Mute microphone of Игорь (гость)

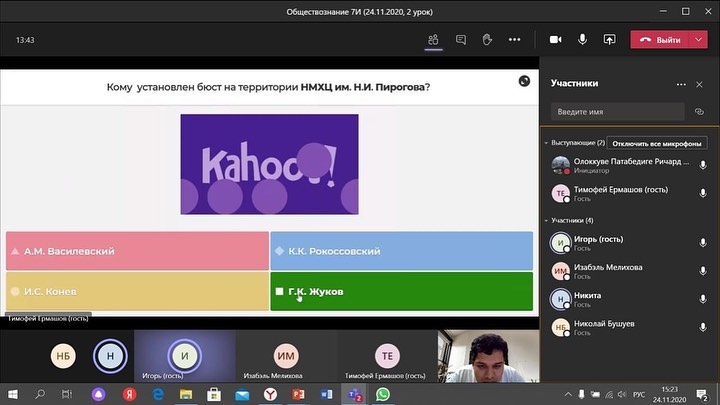703,242
